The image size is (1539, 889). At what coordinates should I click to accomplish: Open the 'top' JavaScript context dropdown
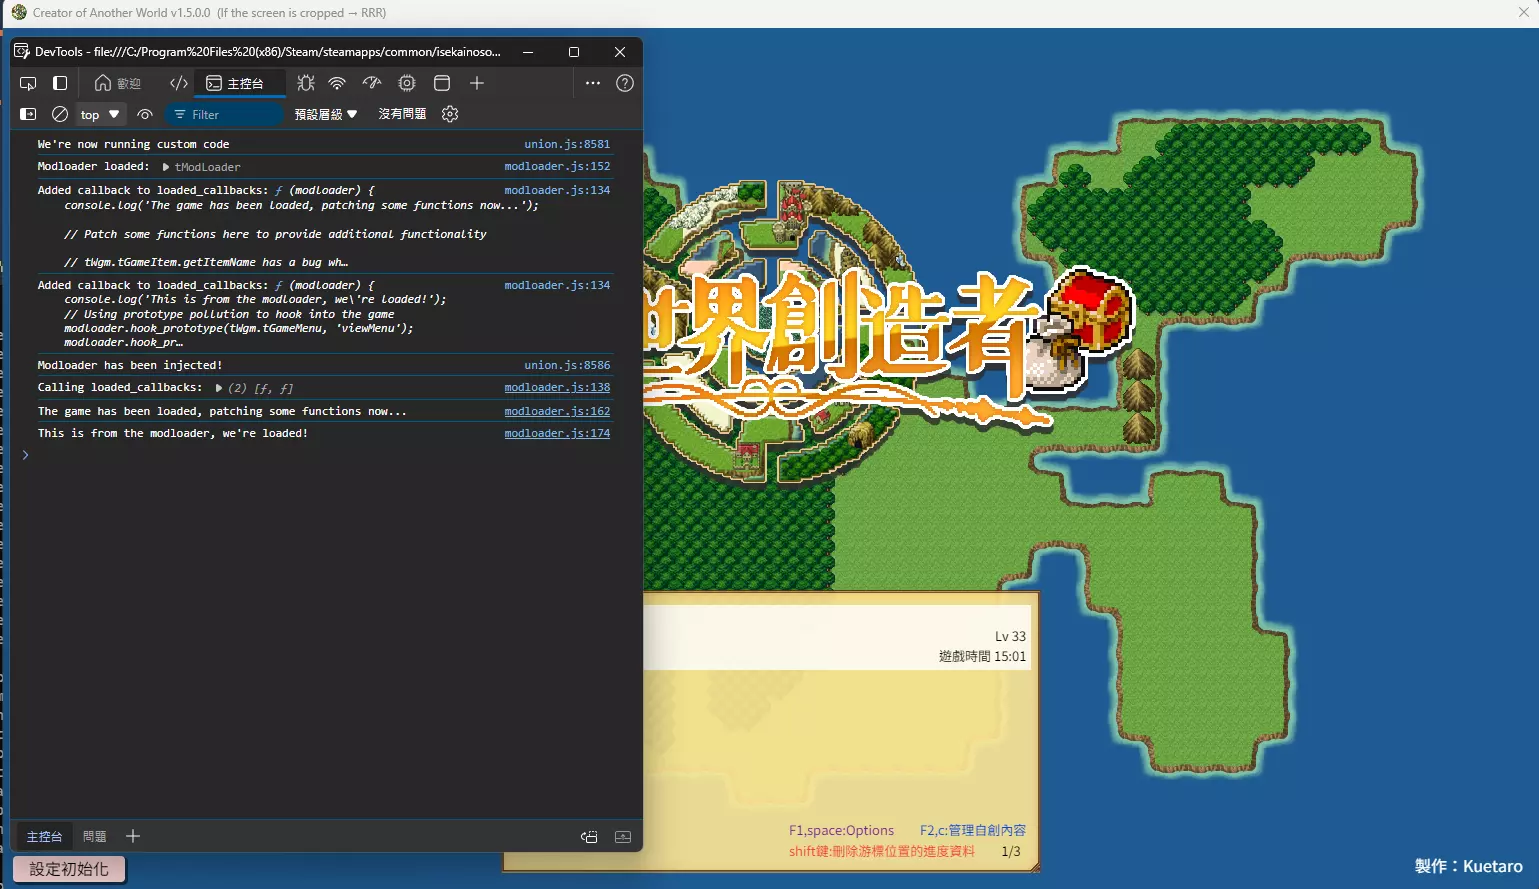[x=99, y=114]
